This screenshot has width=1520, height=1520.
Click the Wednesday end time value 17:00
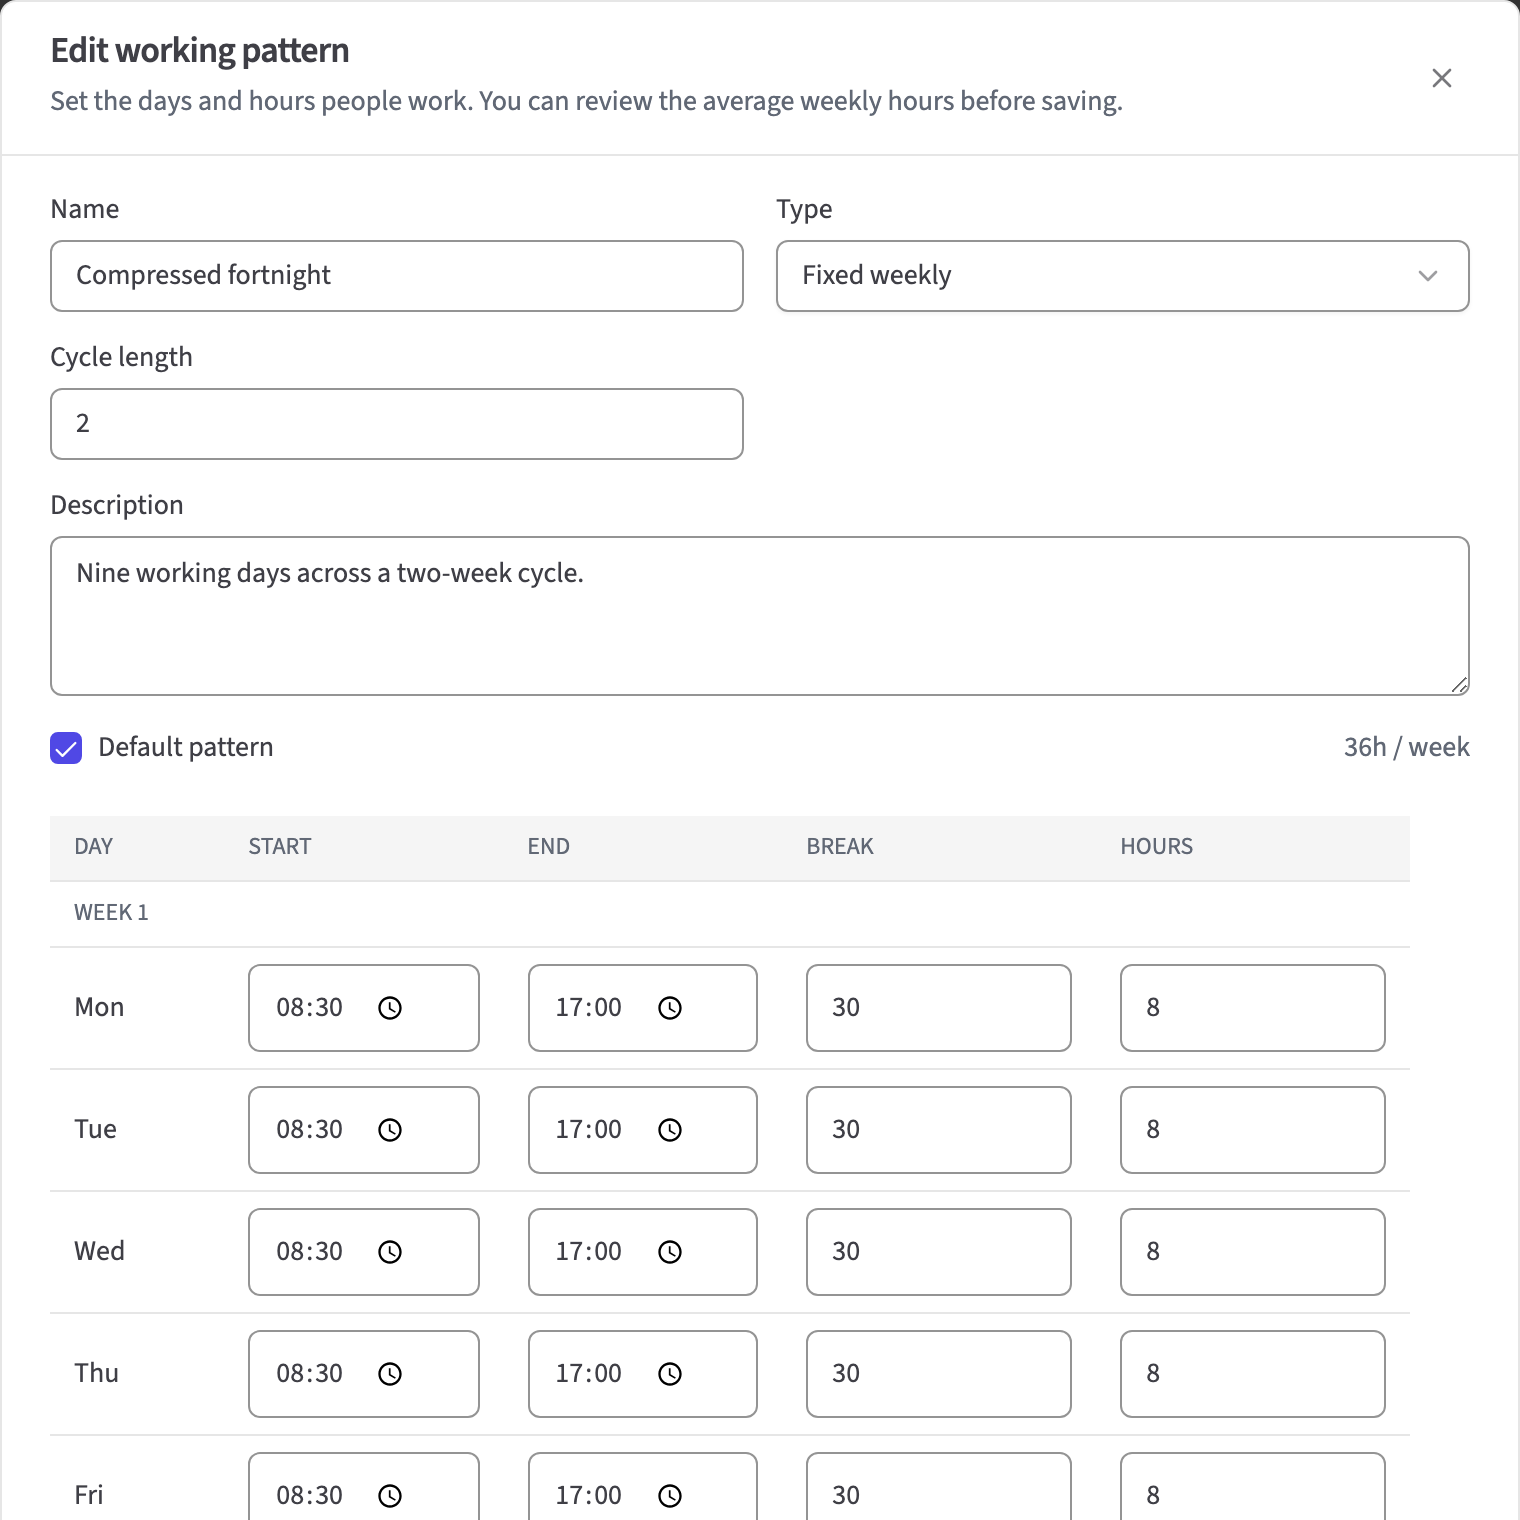pyautogui.click(x=588, y=1252)
